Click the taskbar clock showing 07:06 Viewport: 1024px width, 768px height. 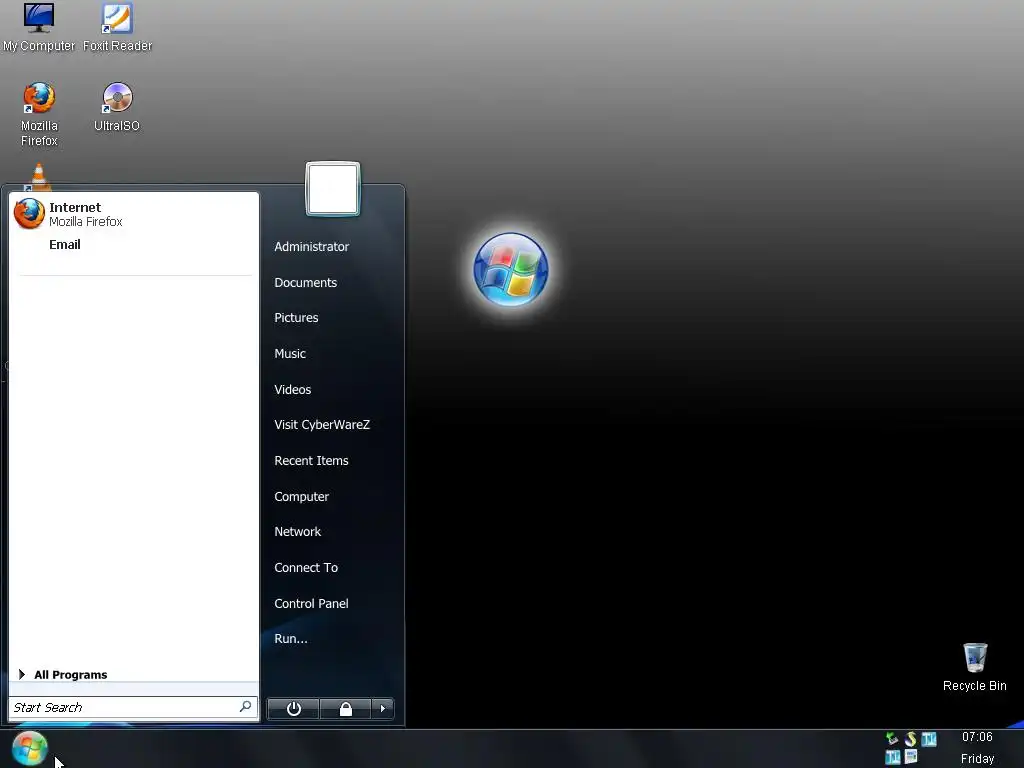(x=977, y=737)
